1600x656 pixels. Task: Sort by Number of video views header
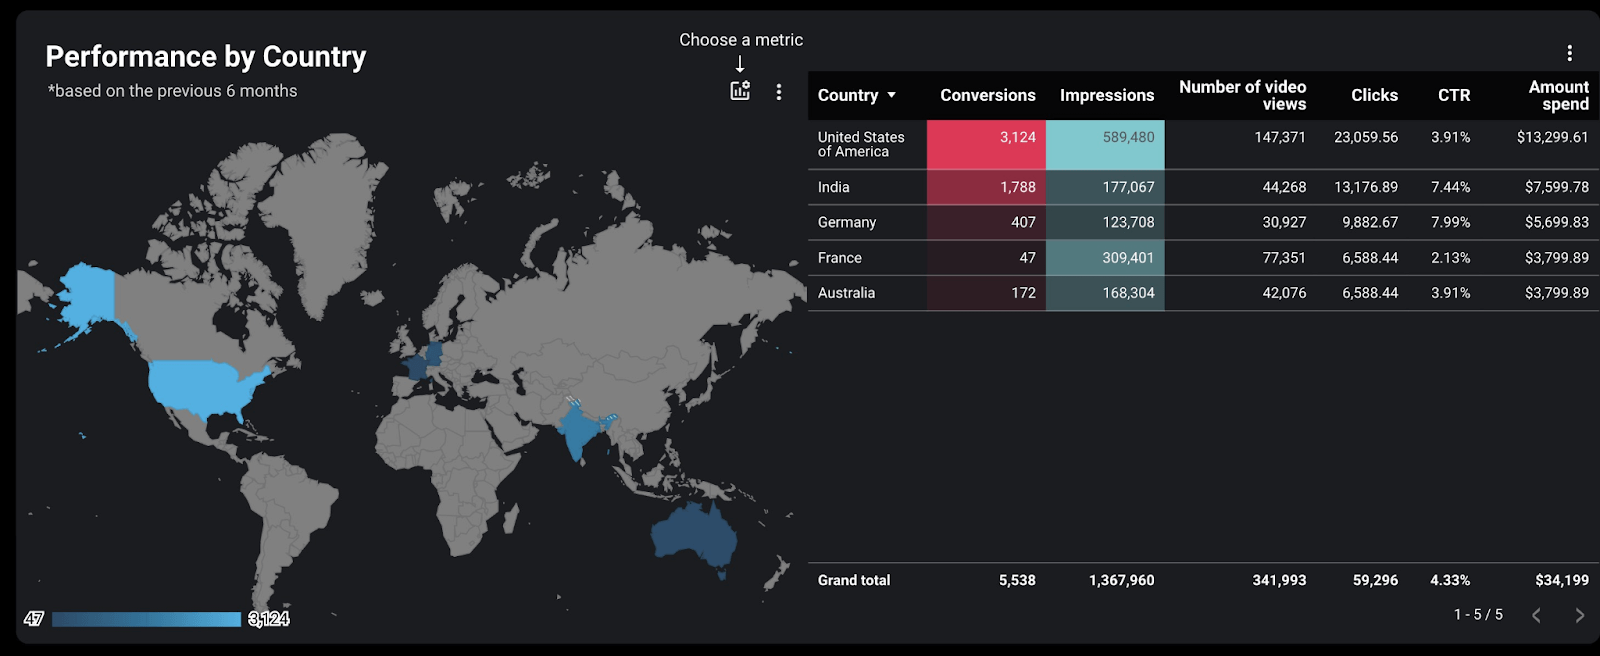[1242, 95]
